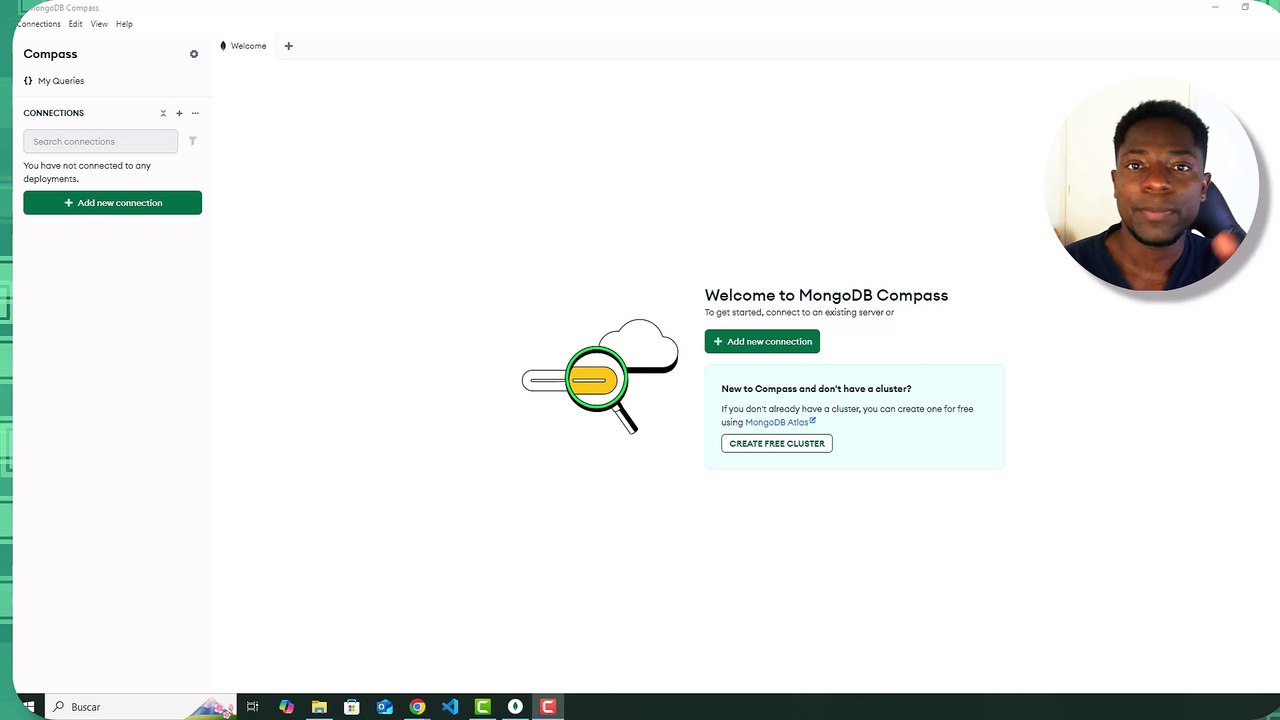Open Visual Studio Code from the taskbar
Viewport: 1280px width, 720px height.
point(450,707)
